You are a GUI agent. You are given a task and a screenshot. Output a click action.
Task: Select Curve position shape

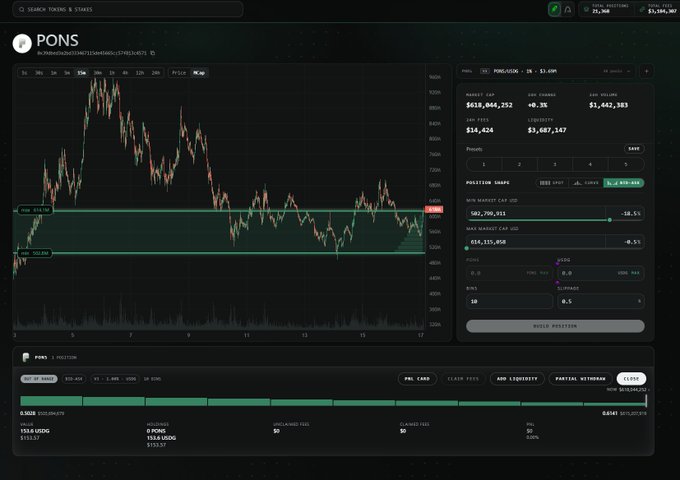point(586,183)
